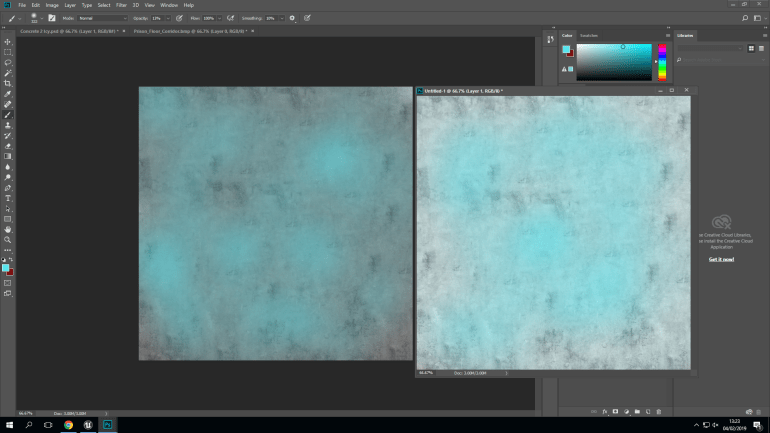Open the search icon in options bar
The image size is (770, 433).
click(x=745, y=18)
